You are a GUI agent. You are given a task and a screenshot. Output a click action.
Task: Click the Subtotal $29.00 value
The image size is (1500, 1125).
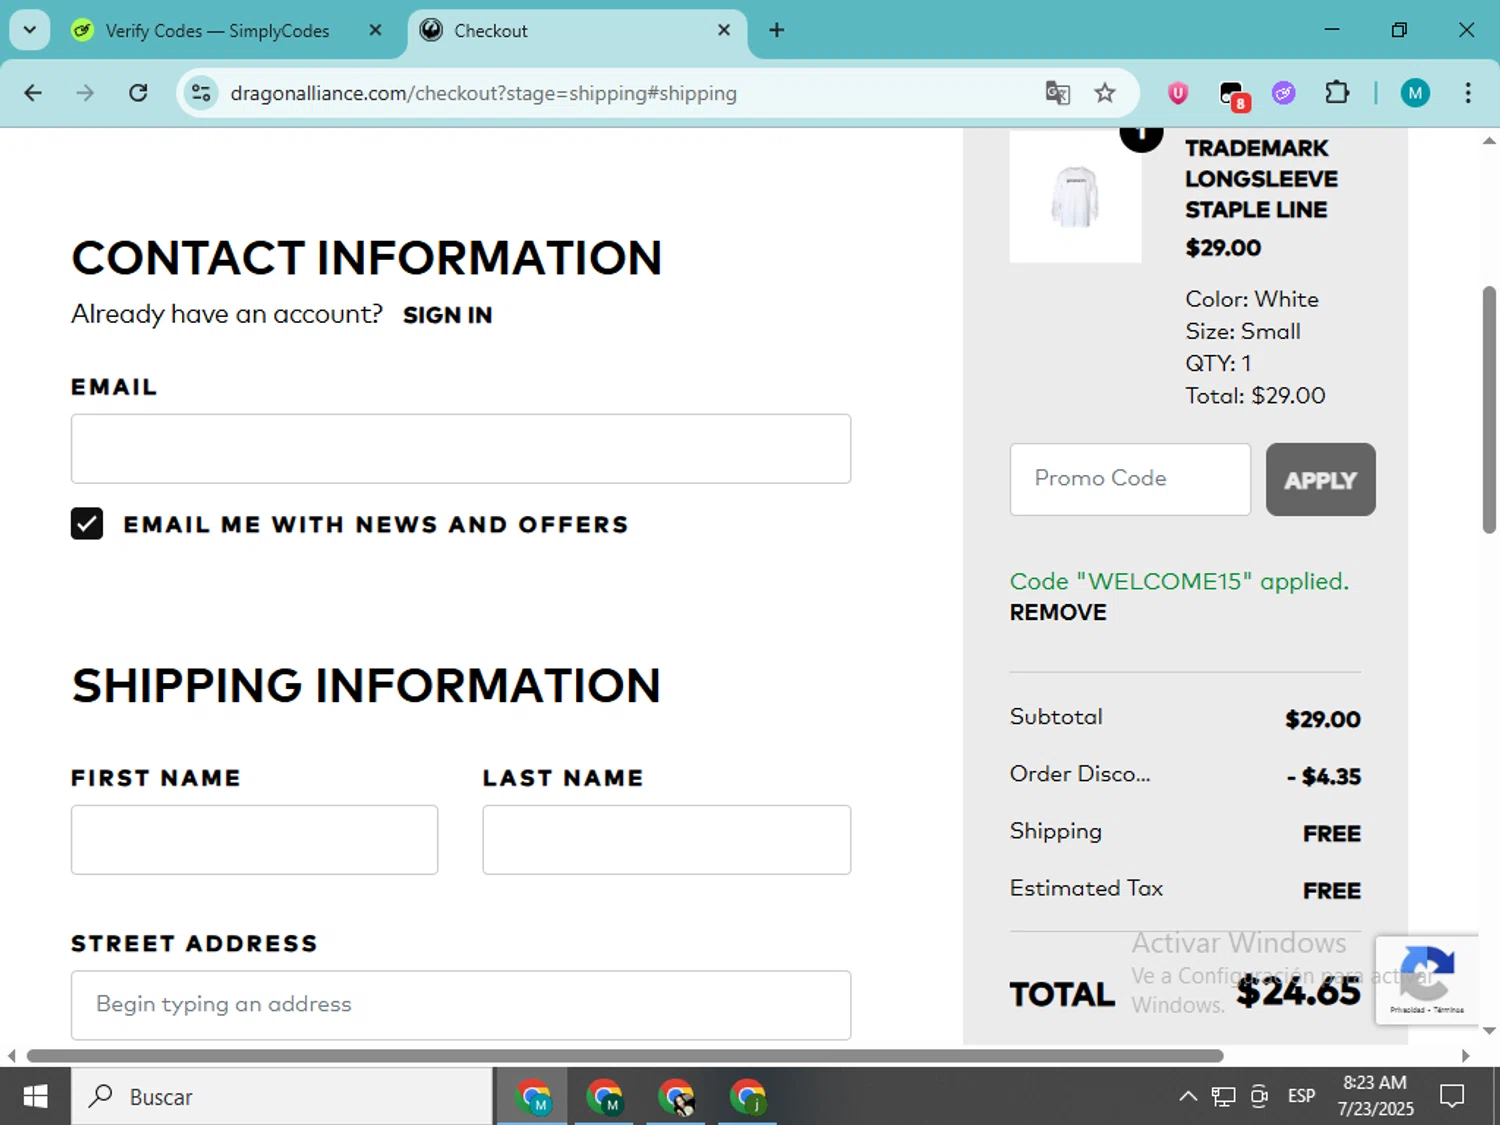1323,720
